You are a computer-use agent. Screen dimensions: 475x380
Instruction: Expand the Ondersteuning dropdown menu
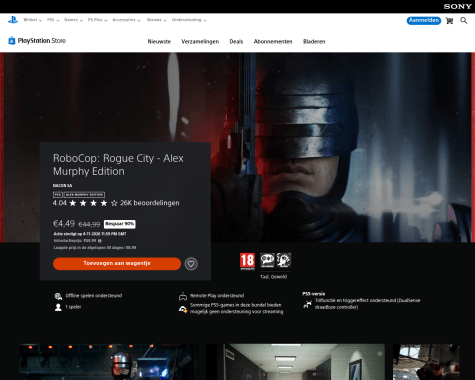189,20
